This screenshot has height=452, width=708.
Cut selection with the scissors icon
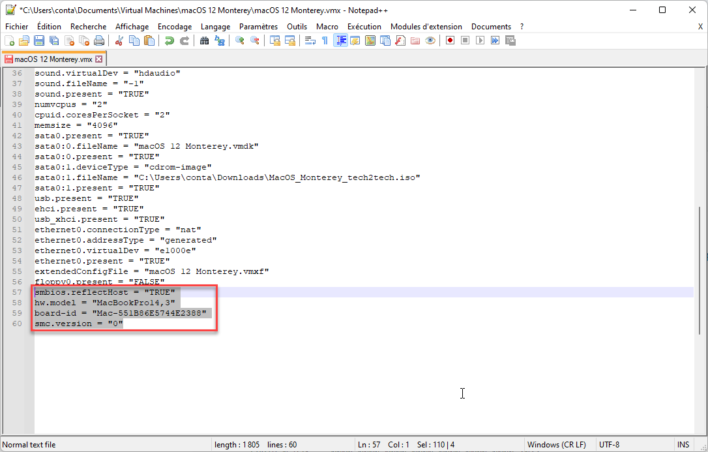[119, 41]
